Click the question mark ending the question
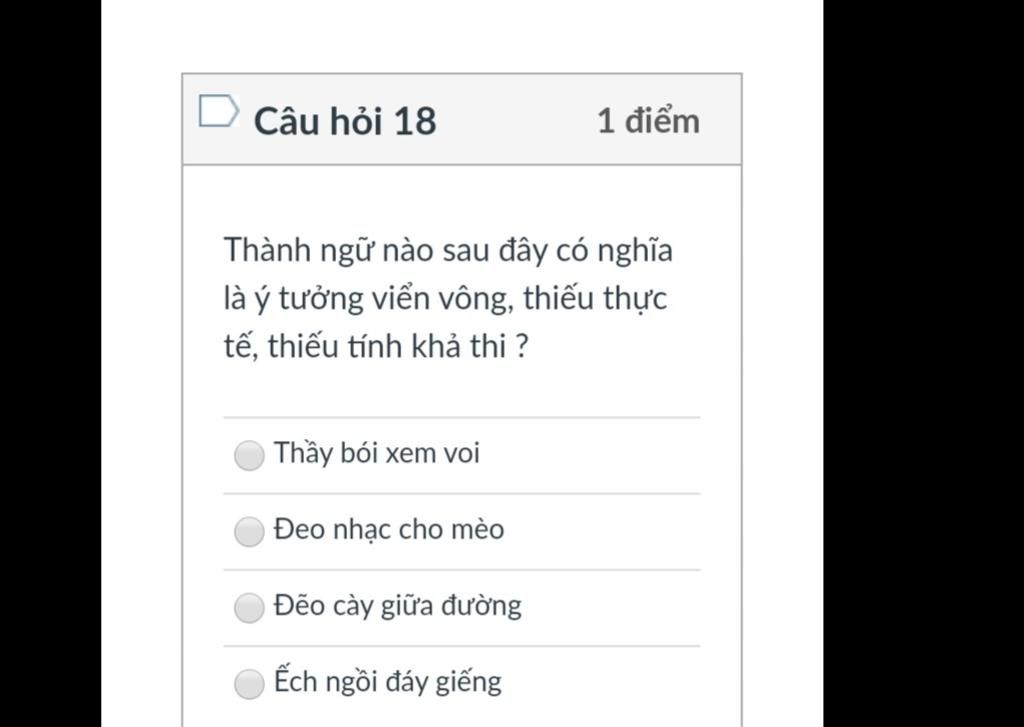 point(521,346)
